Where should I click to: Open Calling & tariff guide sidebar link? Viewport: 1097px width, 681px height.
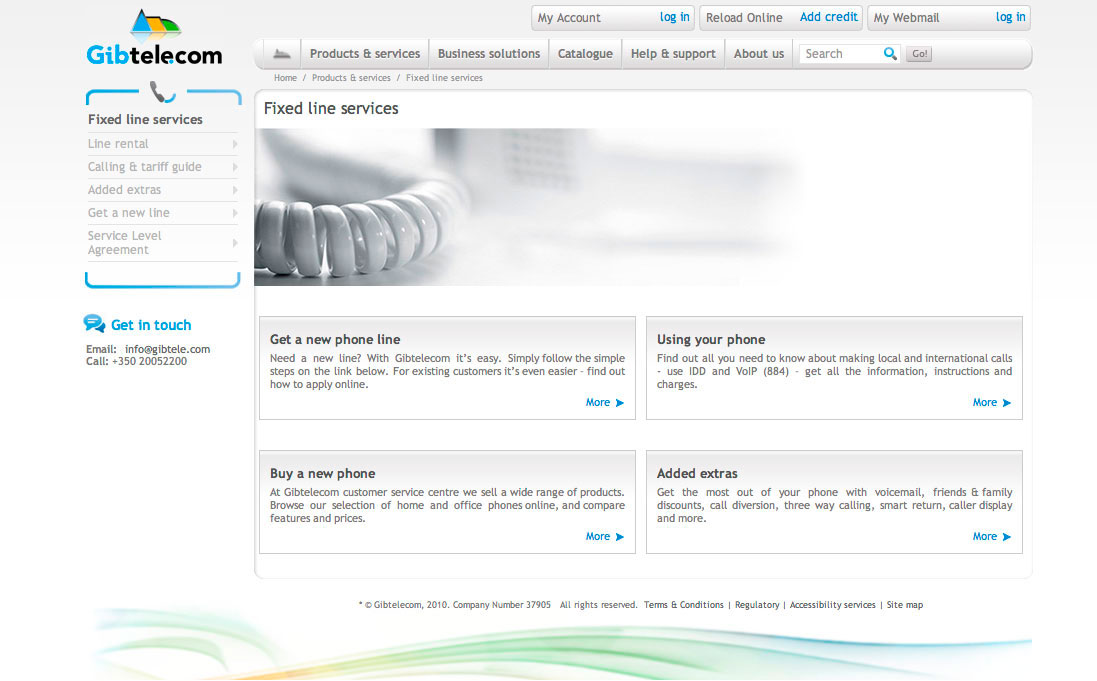pos(145,167)
